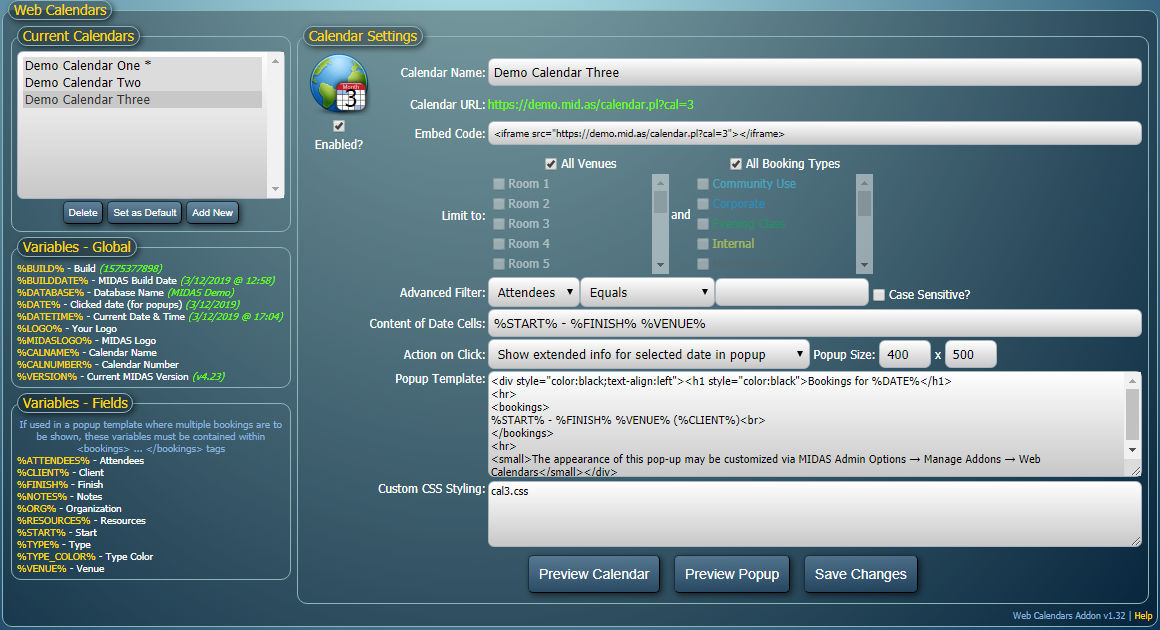The width and height of the screenshot is (1160, 630).
Task: Click the %DATETIME% global variable
Action: click(50, 316)
